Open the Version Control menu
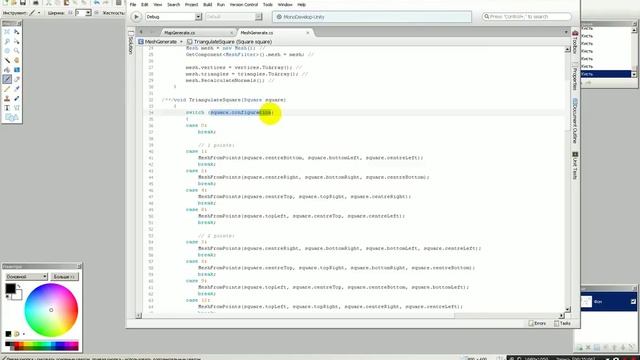The height and width of the screenshot is (360, 640). click(x=244, y=4)
